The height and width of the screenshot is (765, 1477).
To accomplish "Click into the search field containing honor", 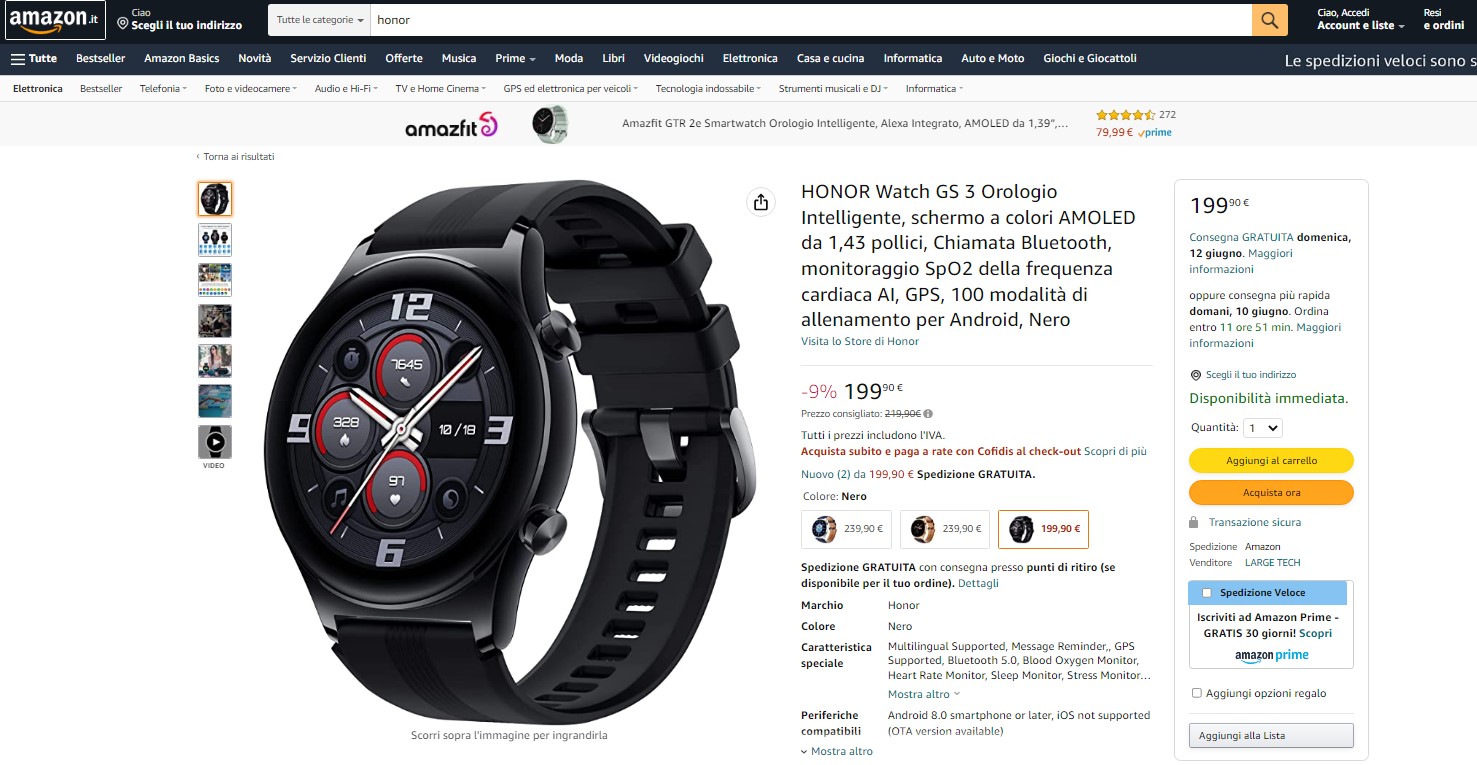I will (811, 20).
